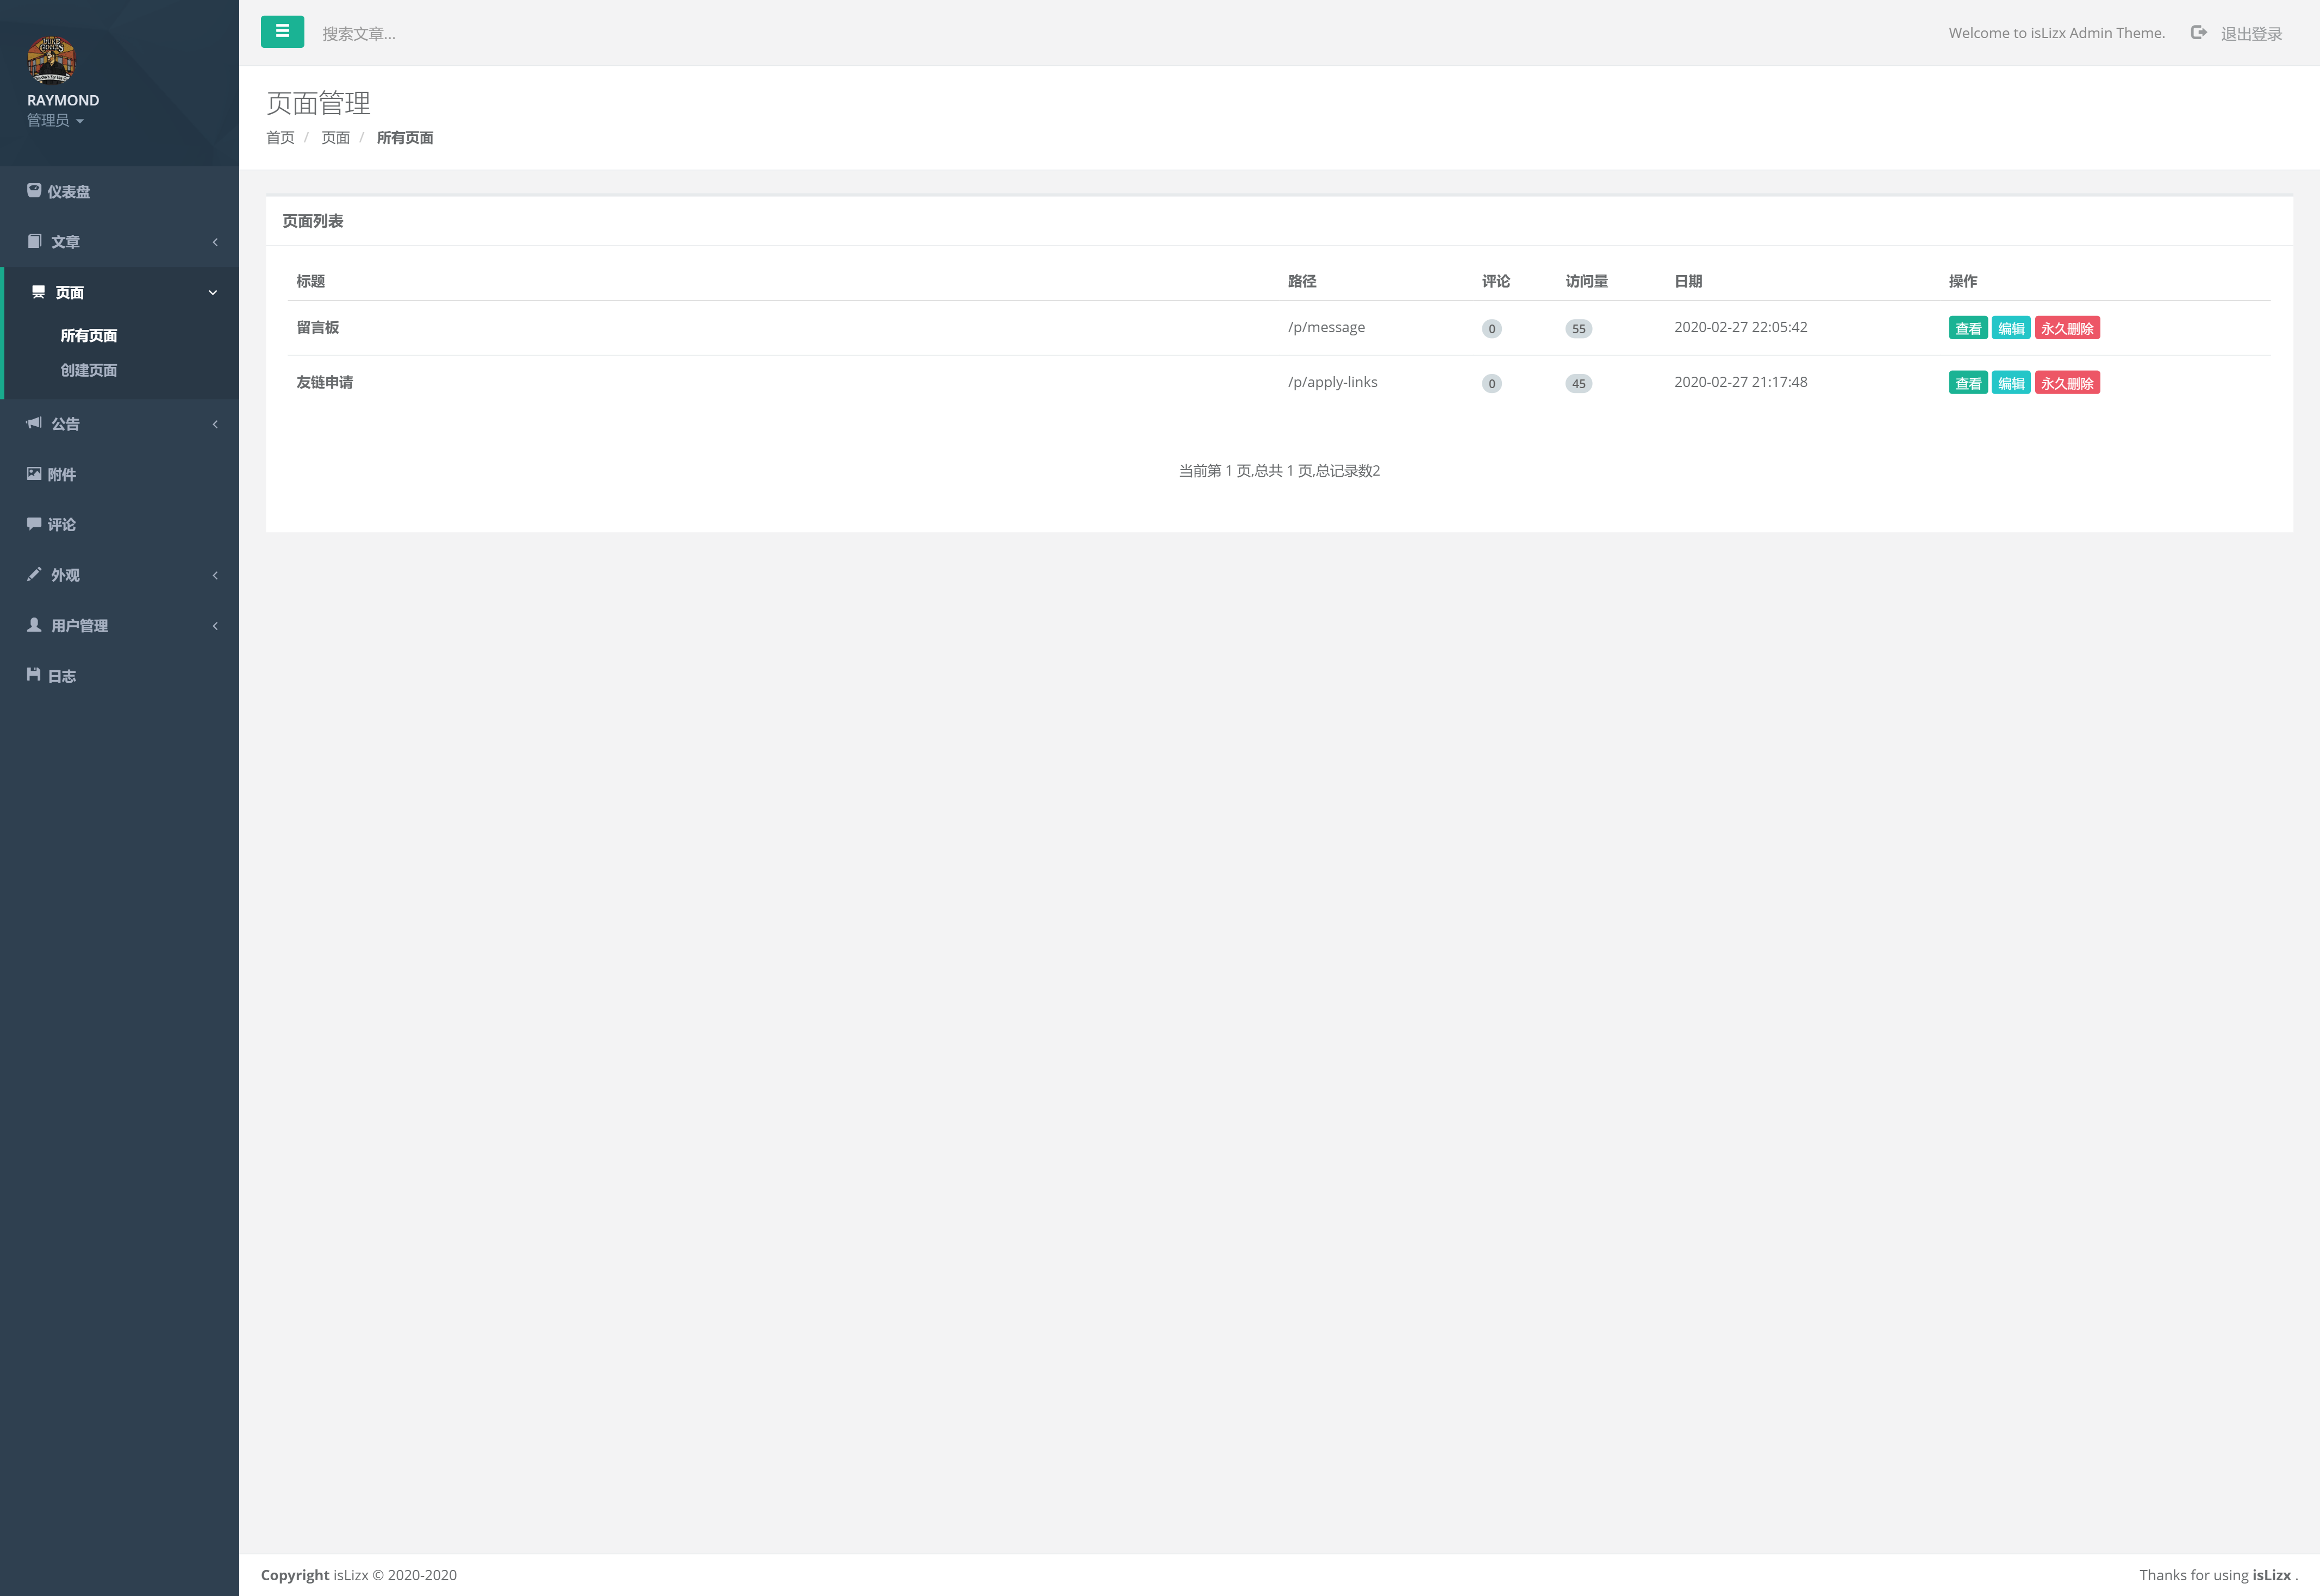Screen dimensions: 2320x1596
Task: Open the 管理员 user dropdown
Action: tap(55, 121)
